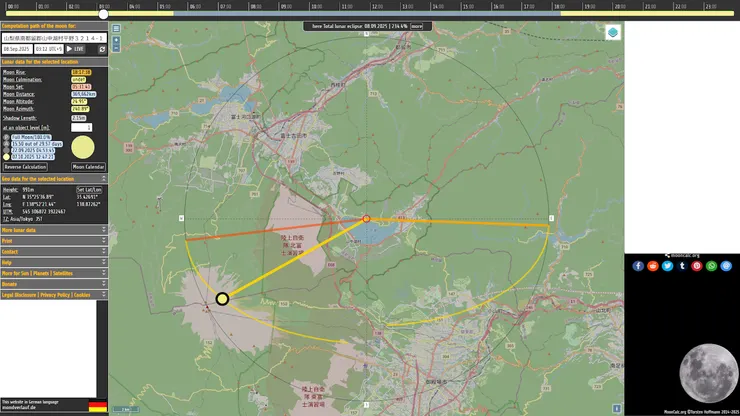Share via WhatsApp
The width and height of the screenshot is (740, 416).
(711, 266)
